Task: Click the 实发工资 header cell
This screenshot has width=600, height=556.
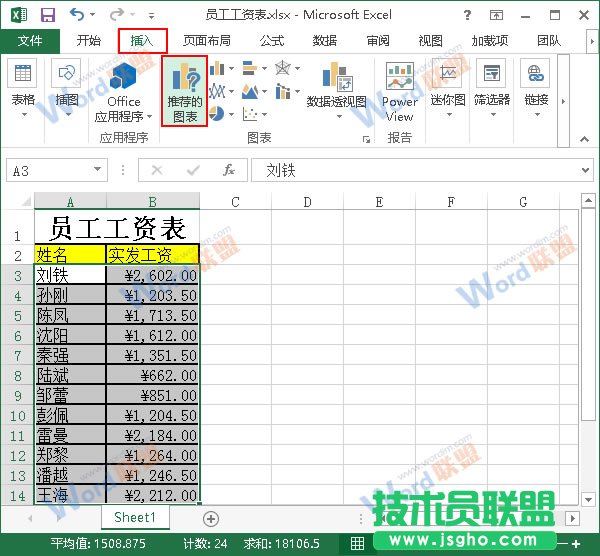Action: (x=153, y=254)
